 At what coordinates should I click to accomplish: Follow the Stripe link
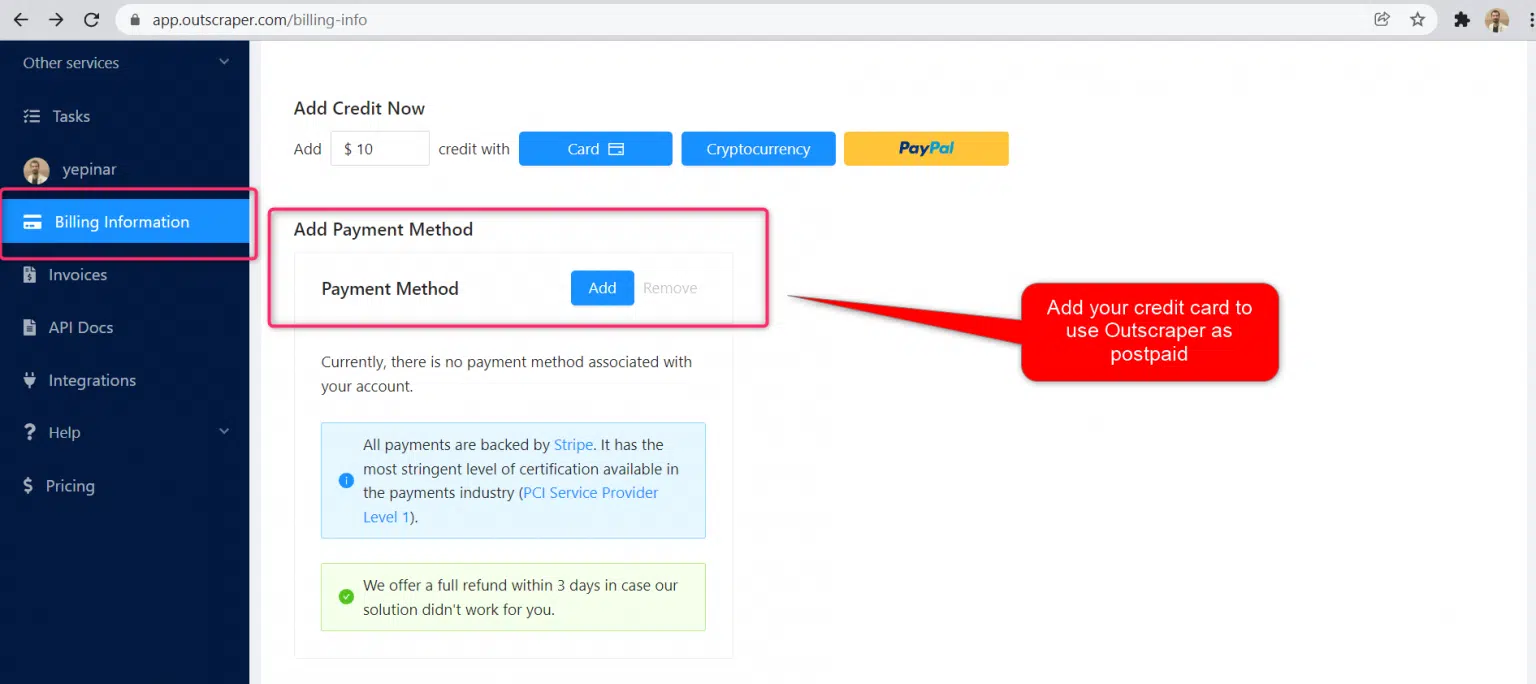coord(573,445)
